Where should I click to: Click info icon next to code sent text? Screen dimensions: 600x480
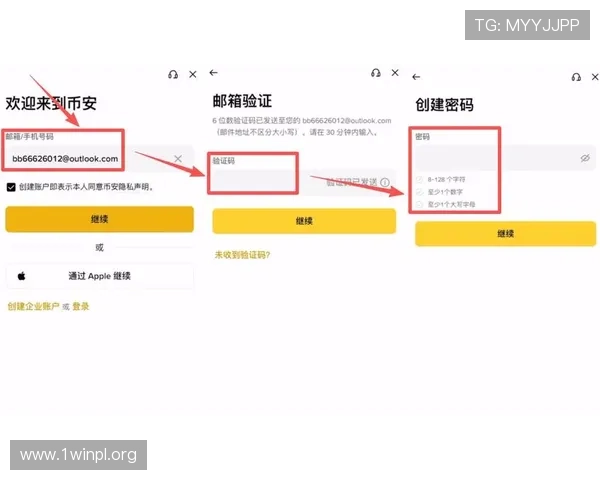coord(385,182)
